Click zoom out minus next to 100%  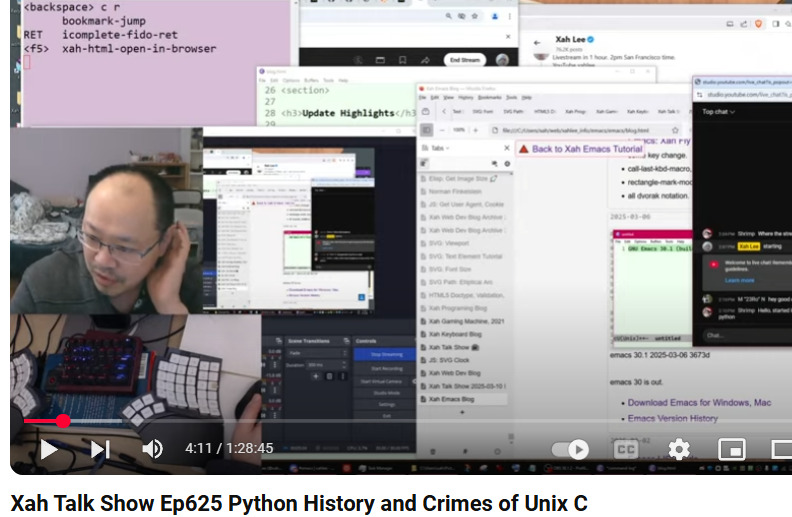pyautogui.click(x=442, y=130)
